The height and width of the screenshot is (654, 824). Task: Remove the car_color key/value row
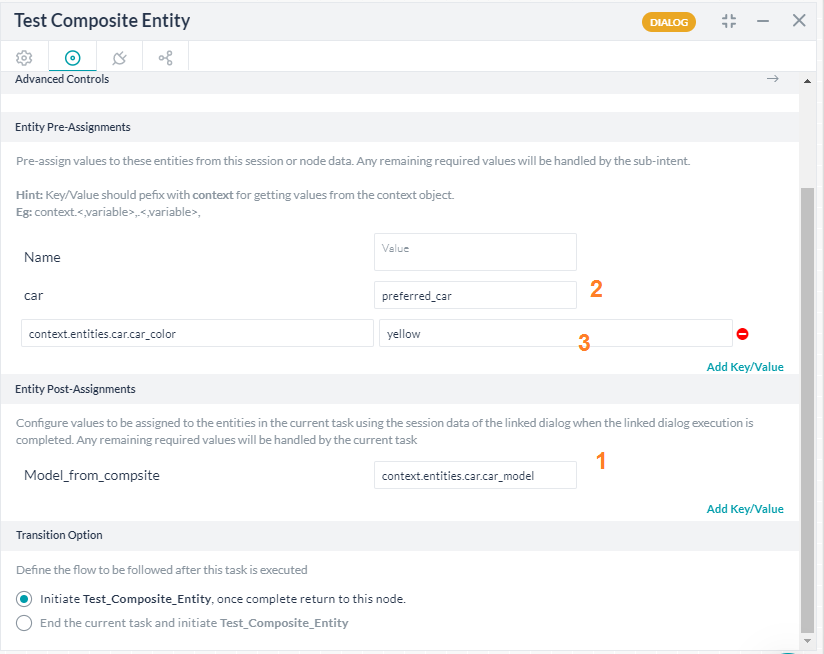[743, 334]
